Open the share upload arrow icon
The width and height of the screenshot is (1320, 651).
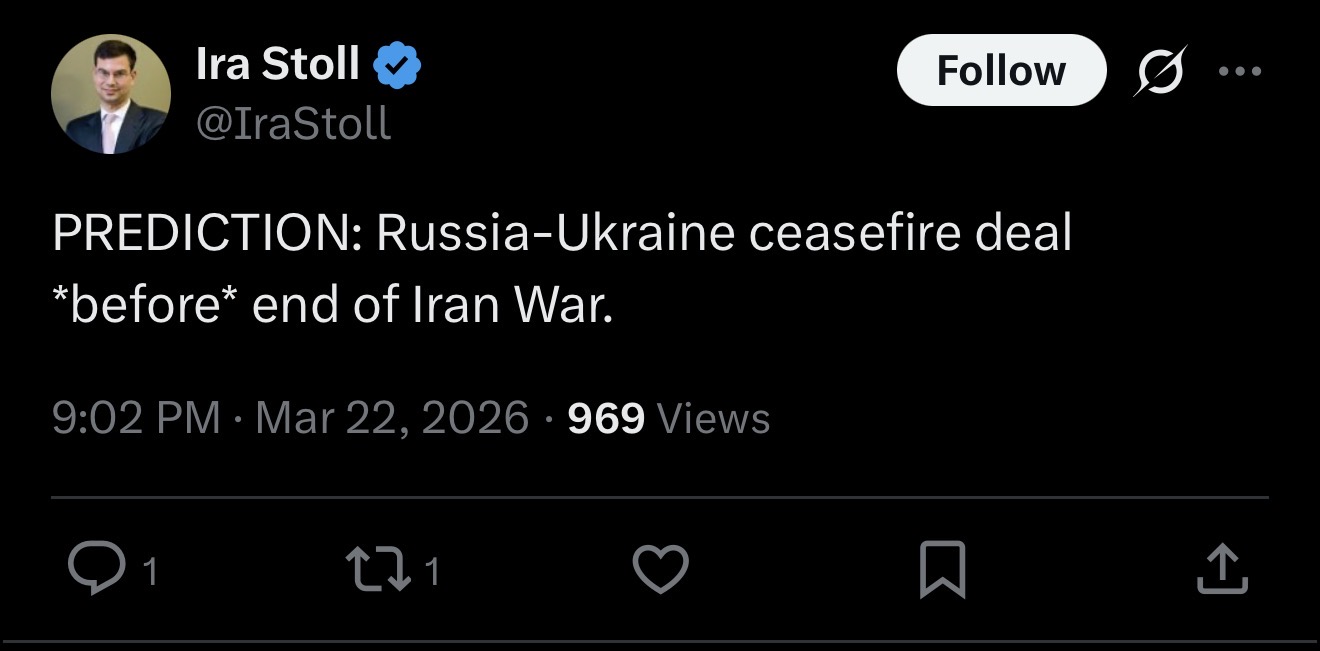pyautogui.click(x=1221, y=569)
